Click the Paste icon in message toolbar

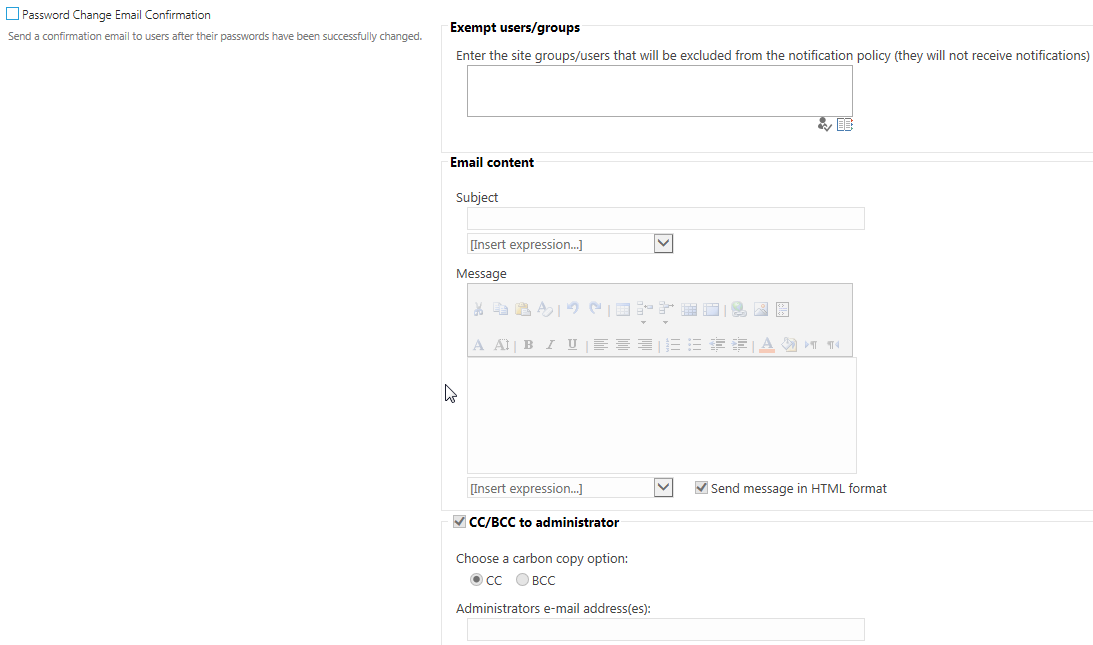(522, 310)
